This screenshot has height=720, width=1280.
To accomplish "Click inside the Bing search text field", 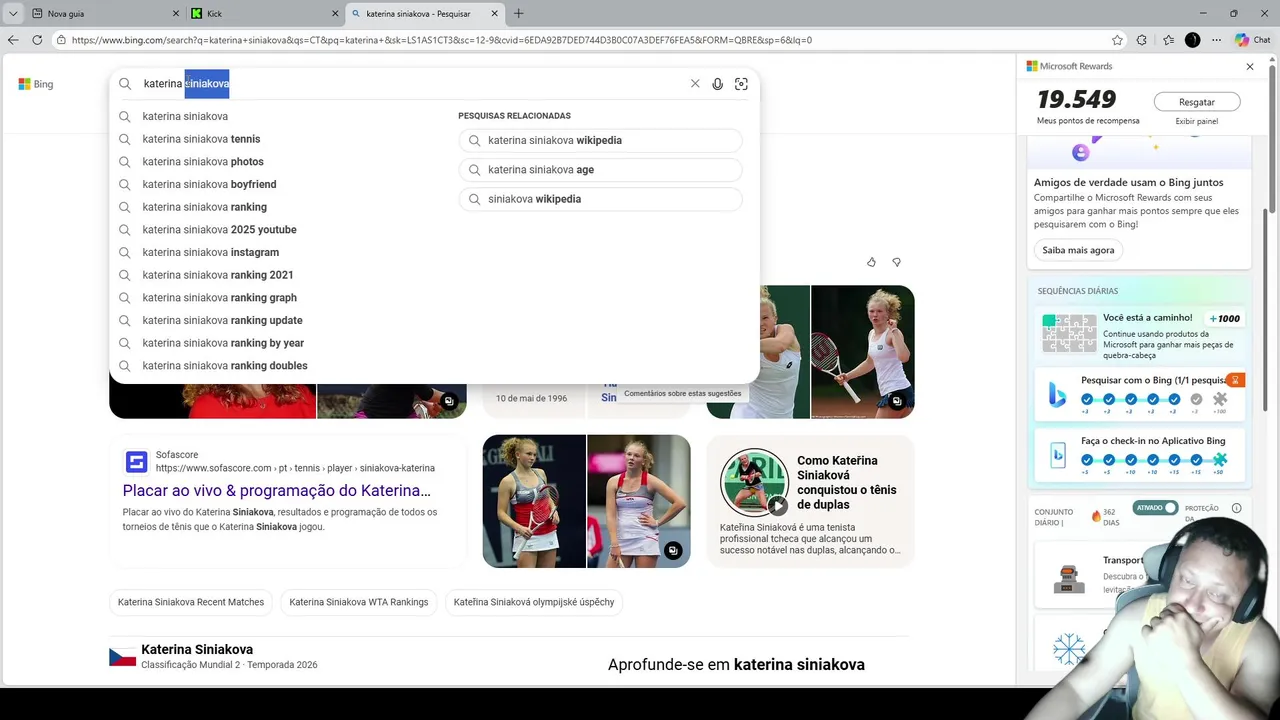I will coord(410,84).
